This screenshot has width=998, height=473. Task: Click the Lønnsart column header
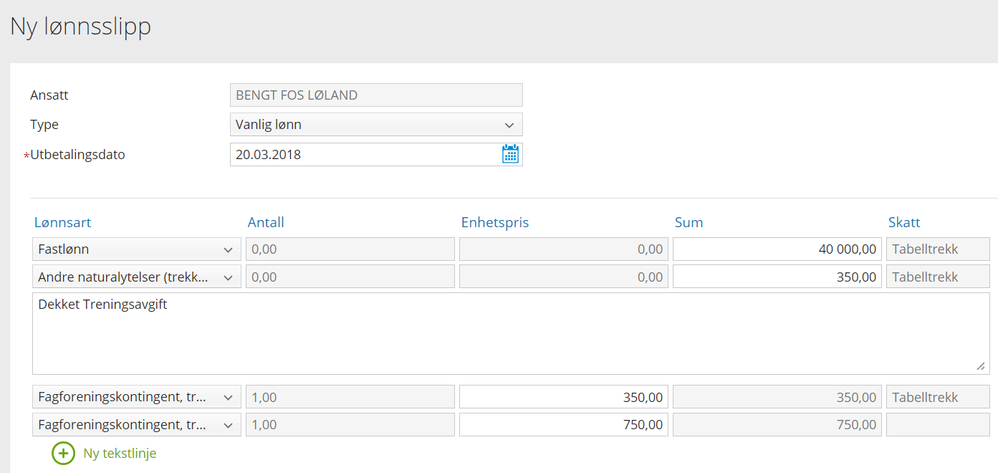click(x=63, y=222)
